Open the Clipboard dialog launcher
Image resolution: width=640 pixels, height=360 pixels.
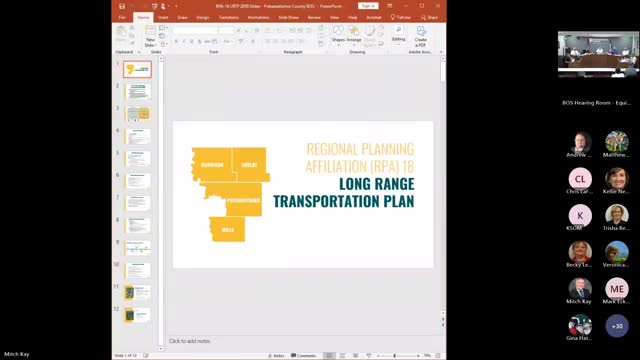pos(139,52)
